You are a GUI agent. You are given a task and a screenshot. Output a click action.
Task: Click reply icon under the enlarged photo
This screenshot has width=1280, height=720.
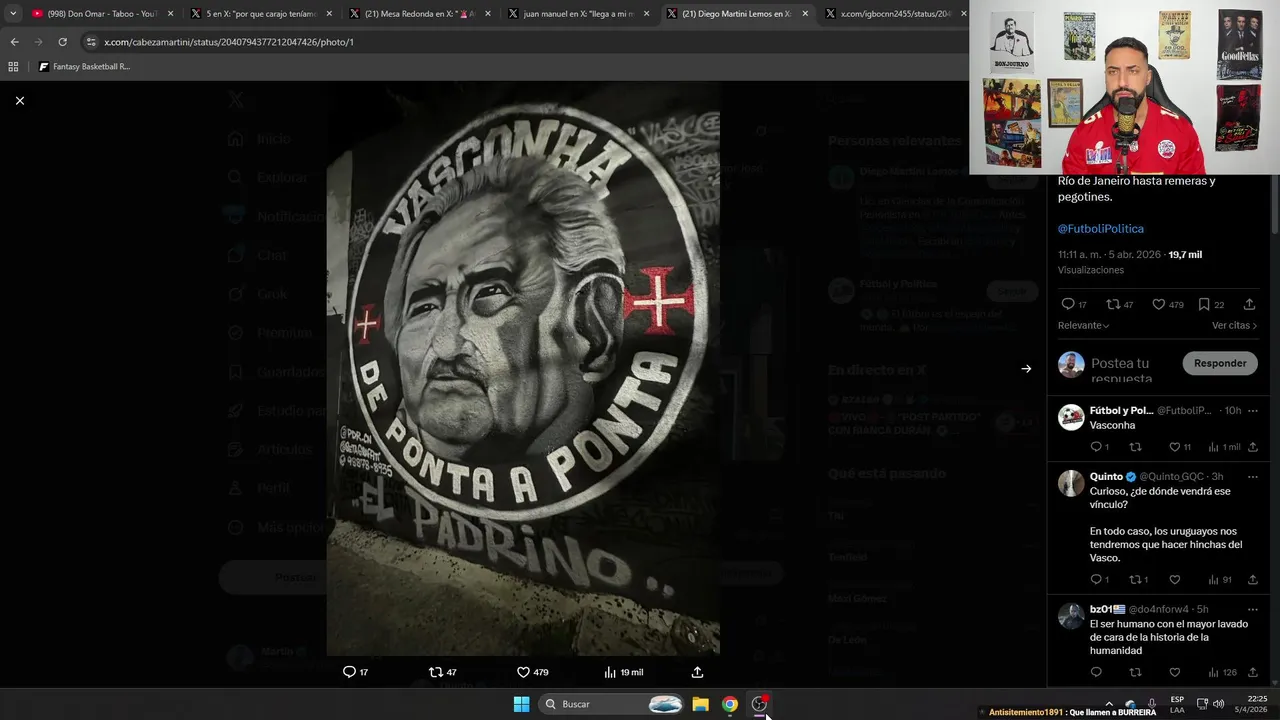(349, 672)
